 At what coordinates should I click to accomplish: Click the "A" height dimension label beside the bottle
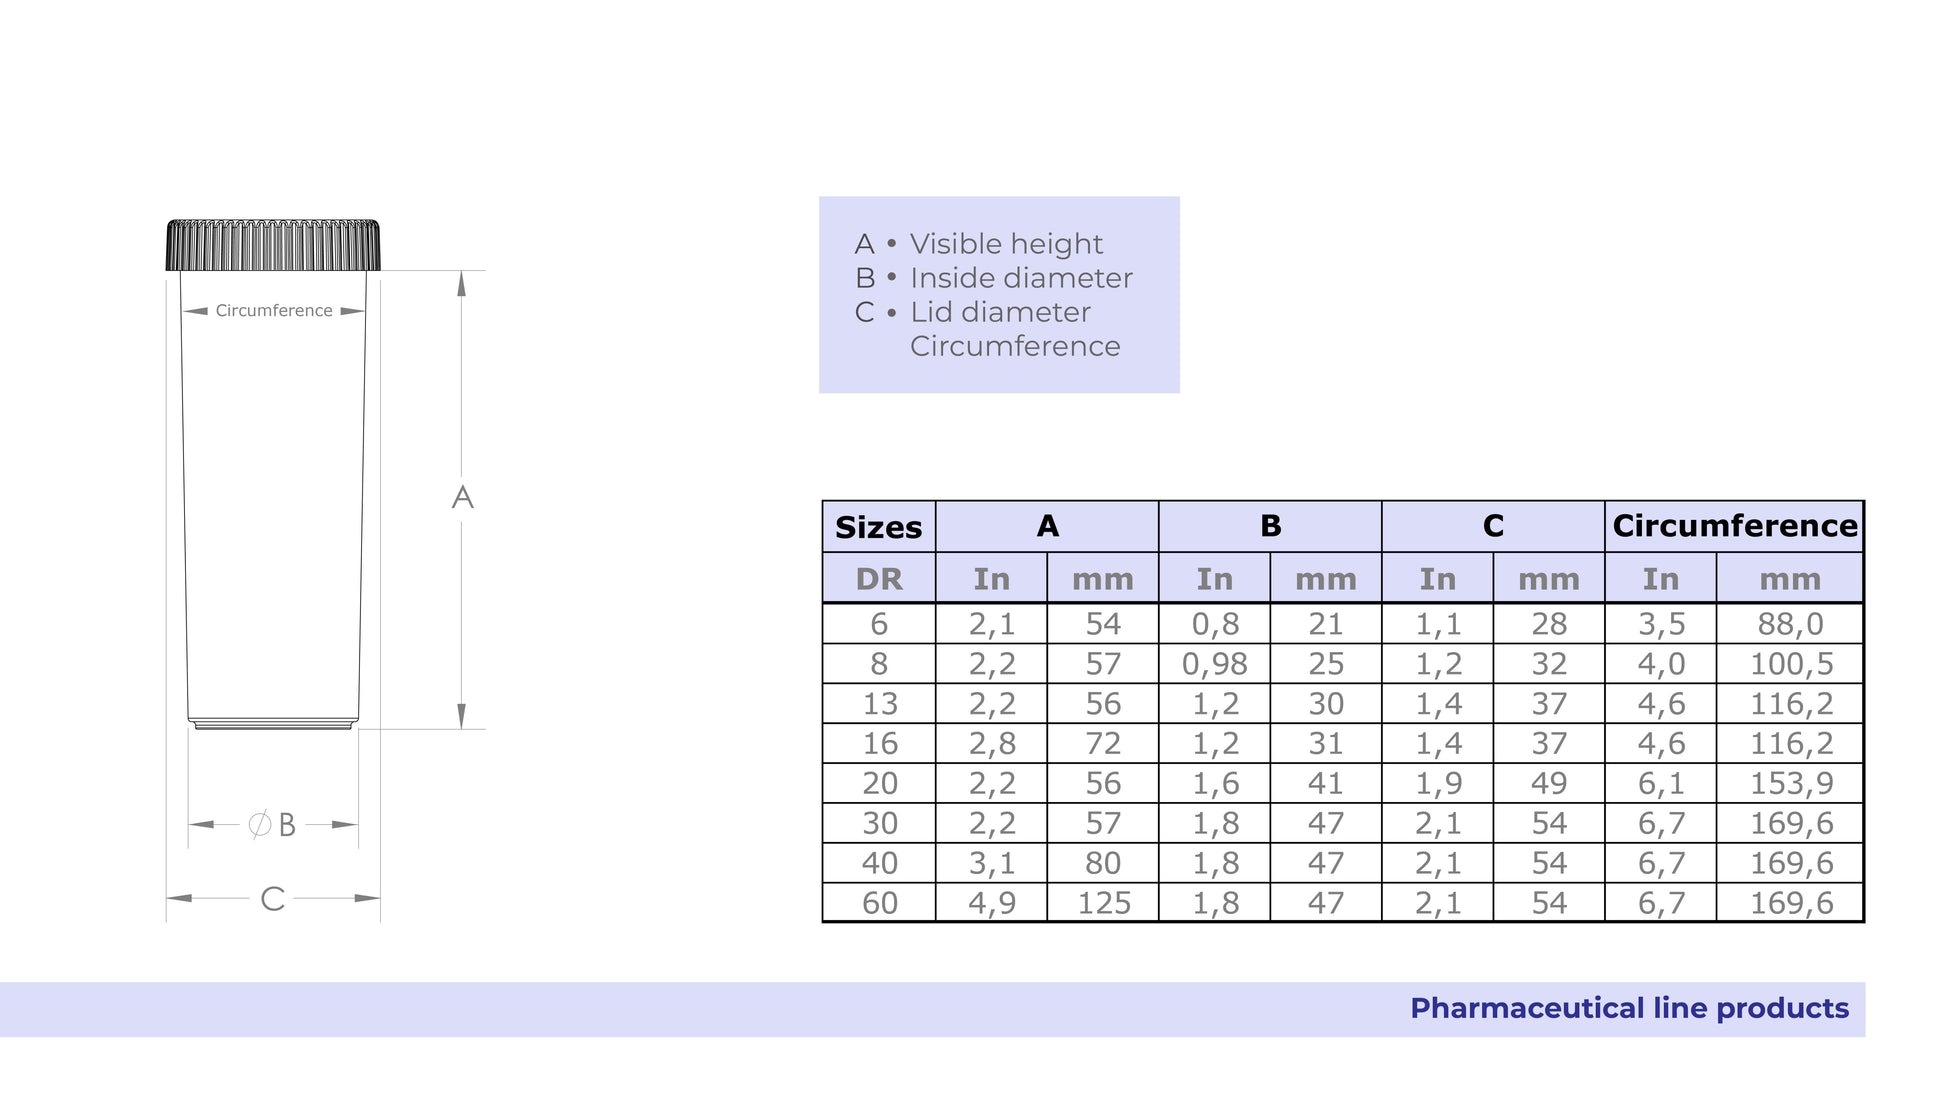click(462, 497)
